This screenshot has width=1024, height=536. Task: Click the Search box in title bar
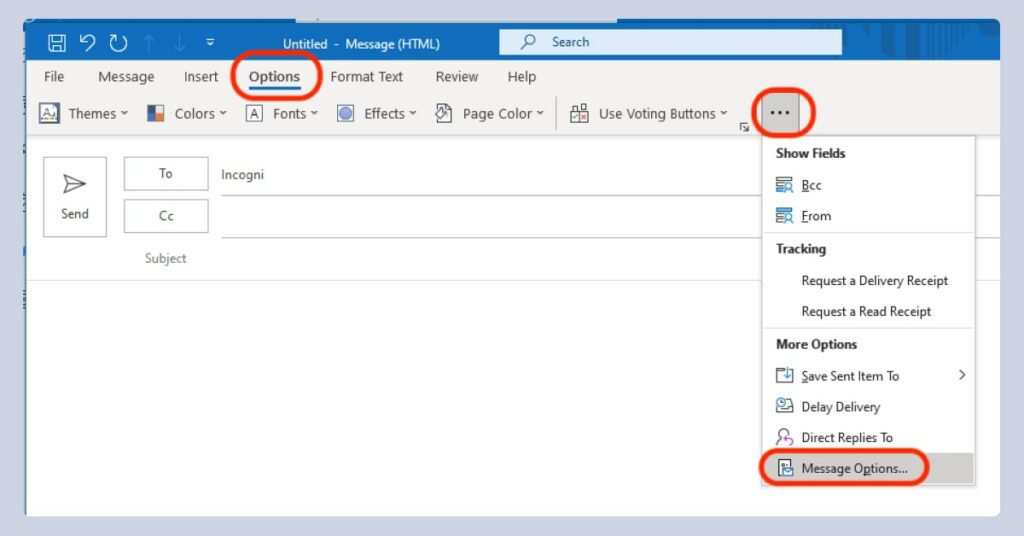[670, 42]
